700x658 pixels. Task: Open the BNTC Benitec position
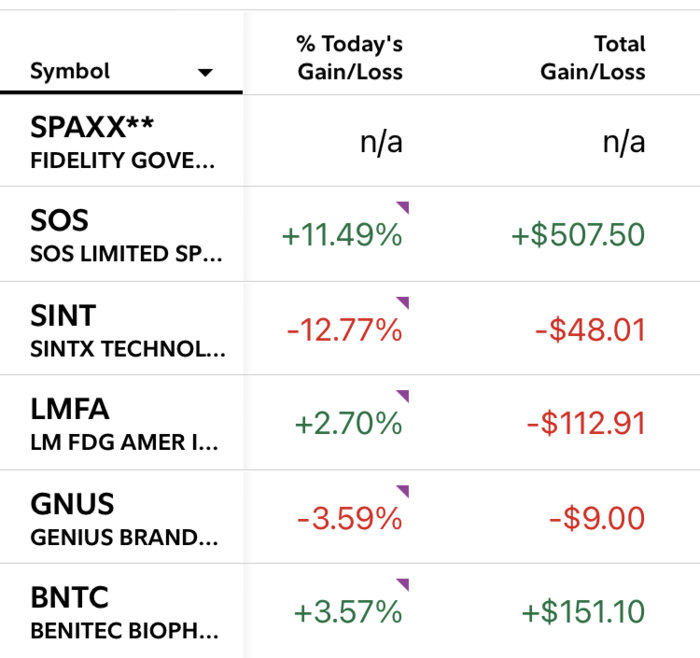pos(70,597)
